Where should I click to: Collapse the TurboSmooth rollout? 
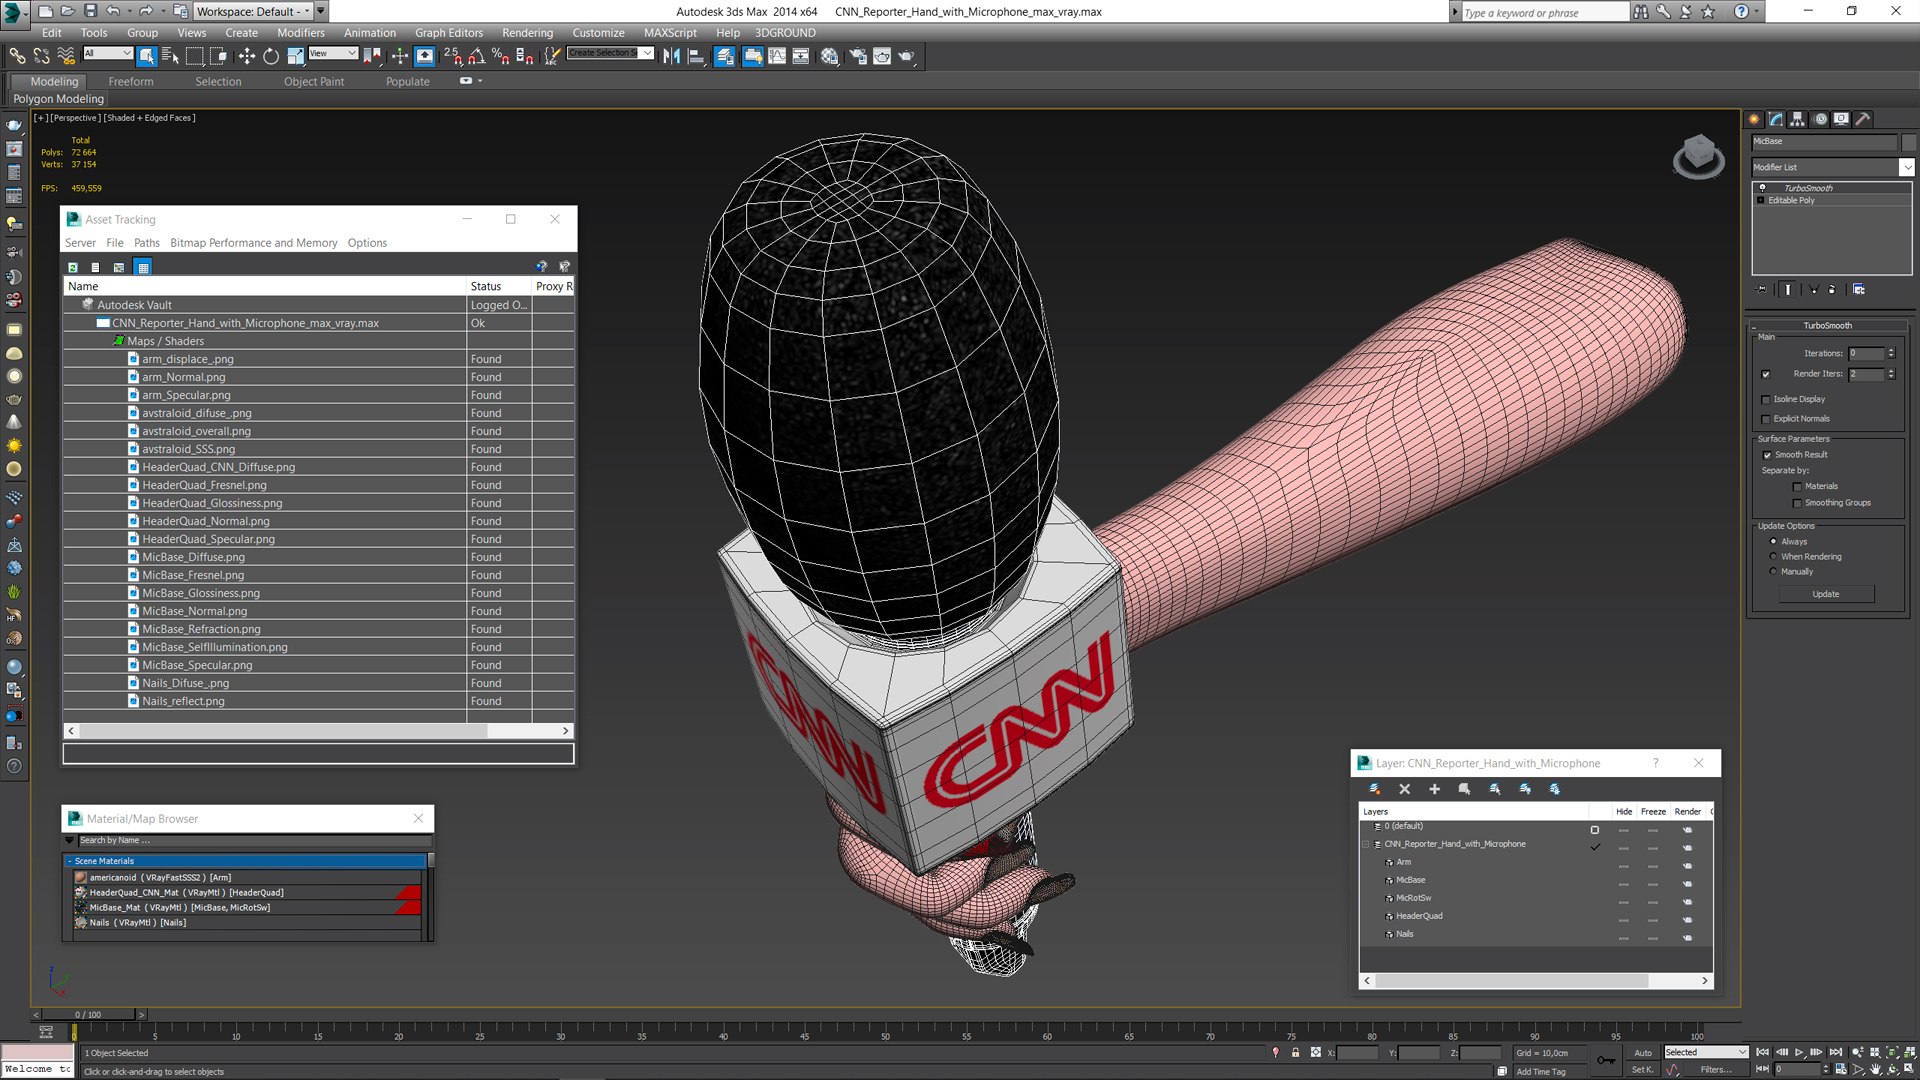click(x=1826, y=325)
